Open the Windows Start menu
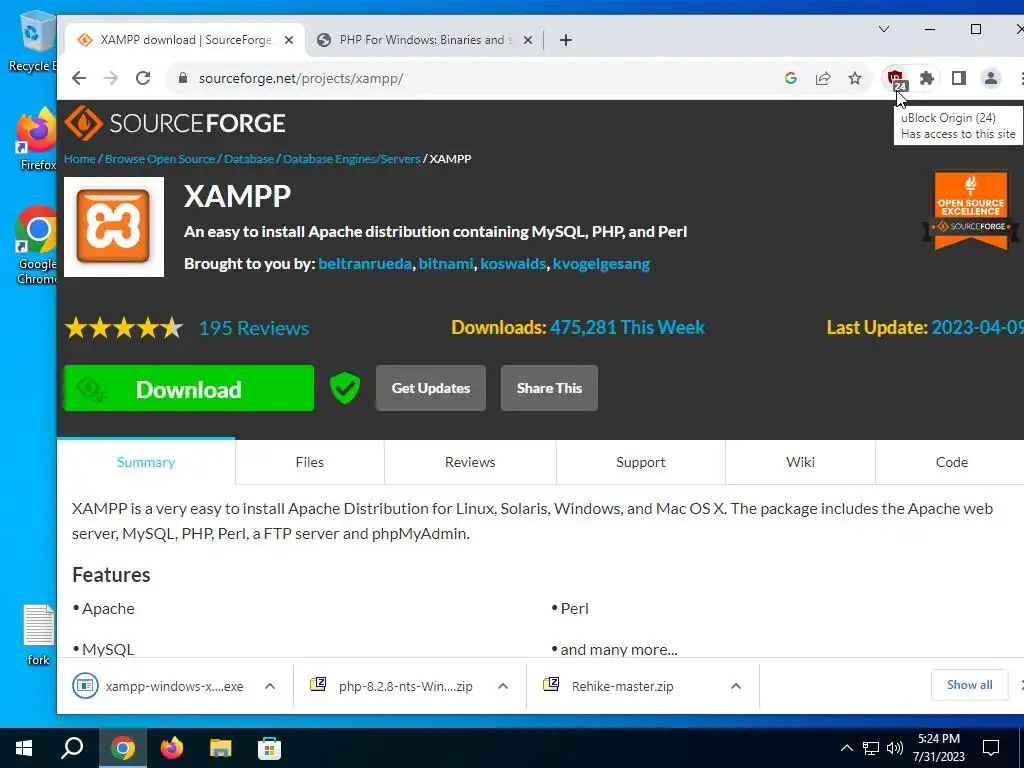 (x=24, y=748)
